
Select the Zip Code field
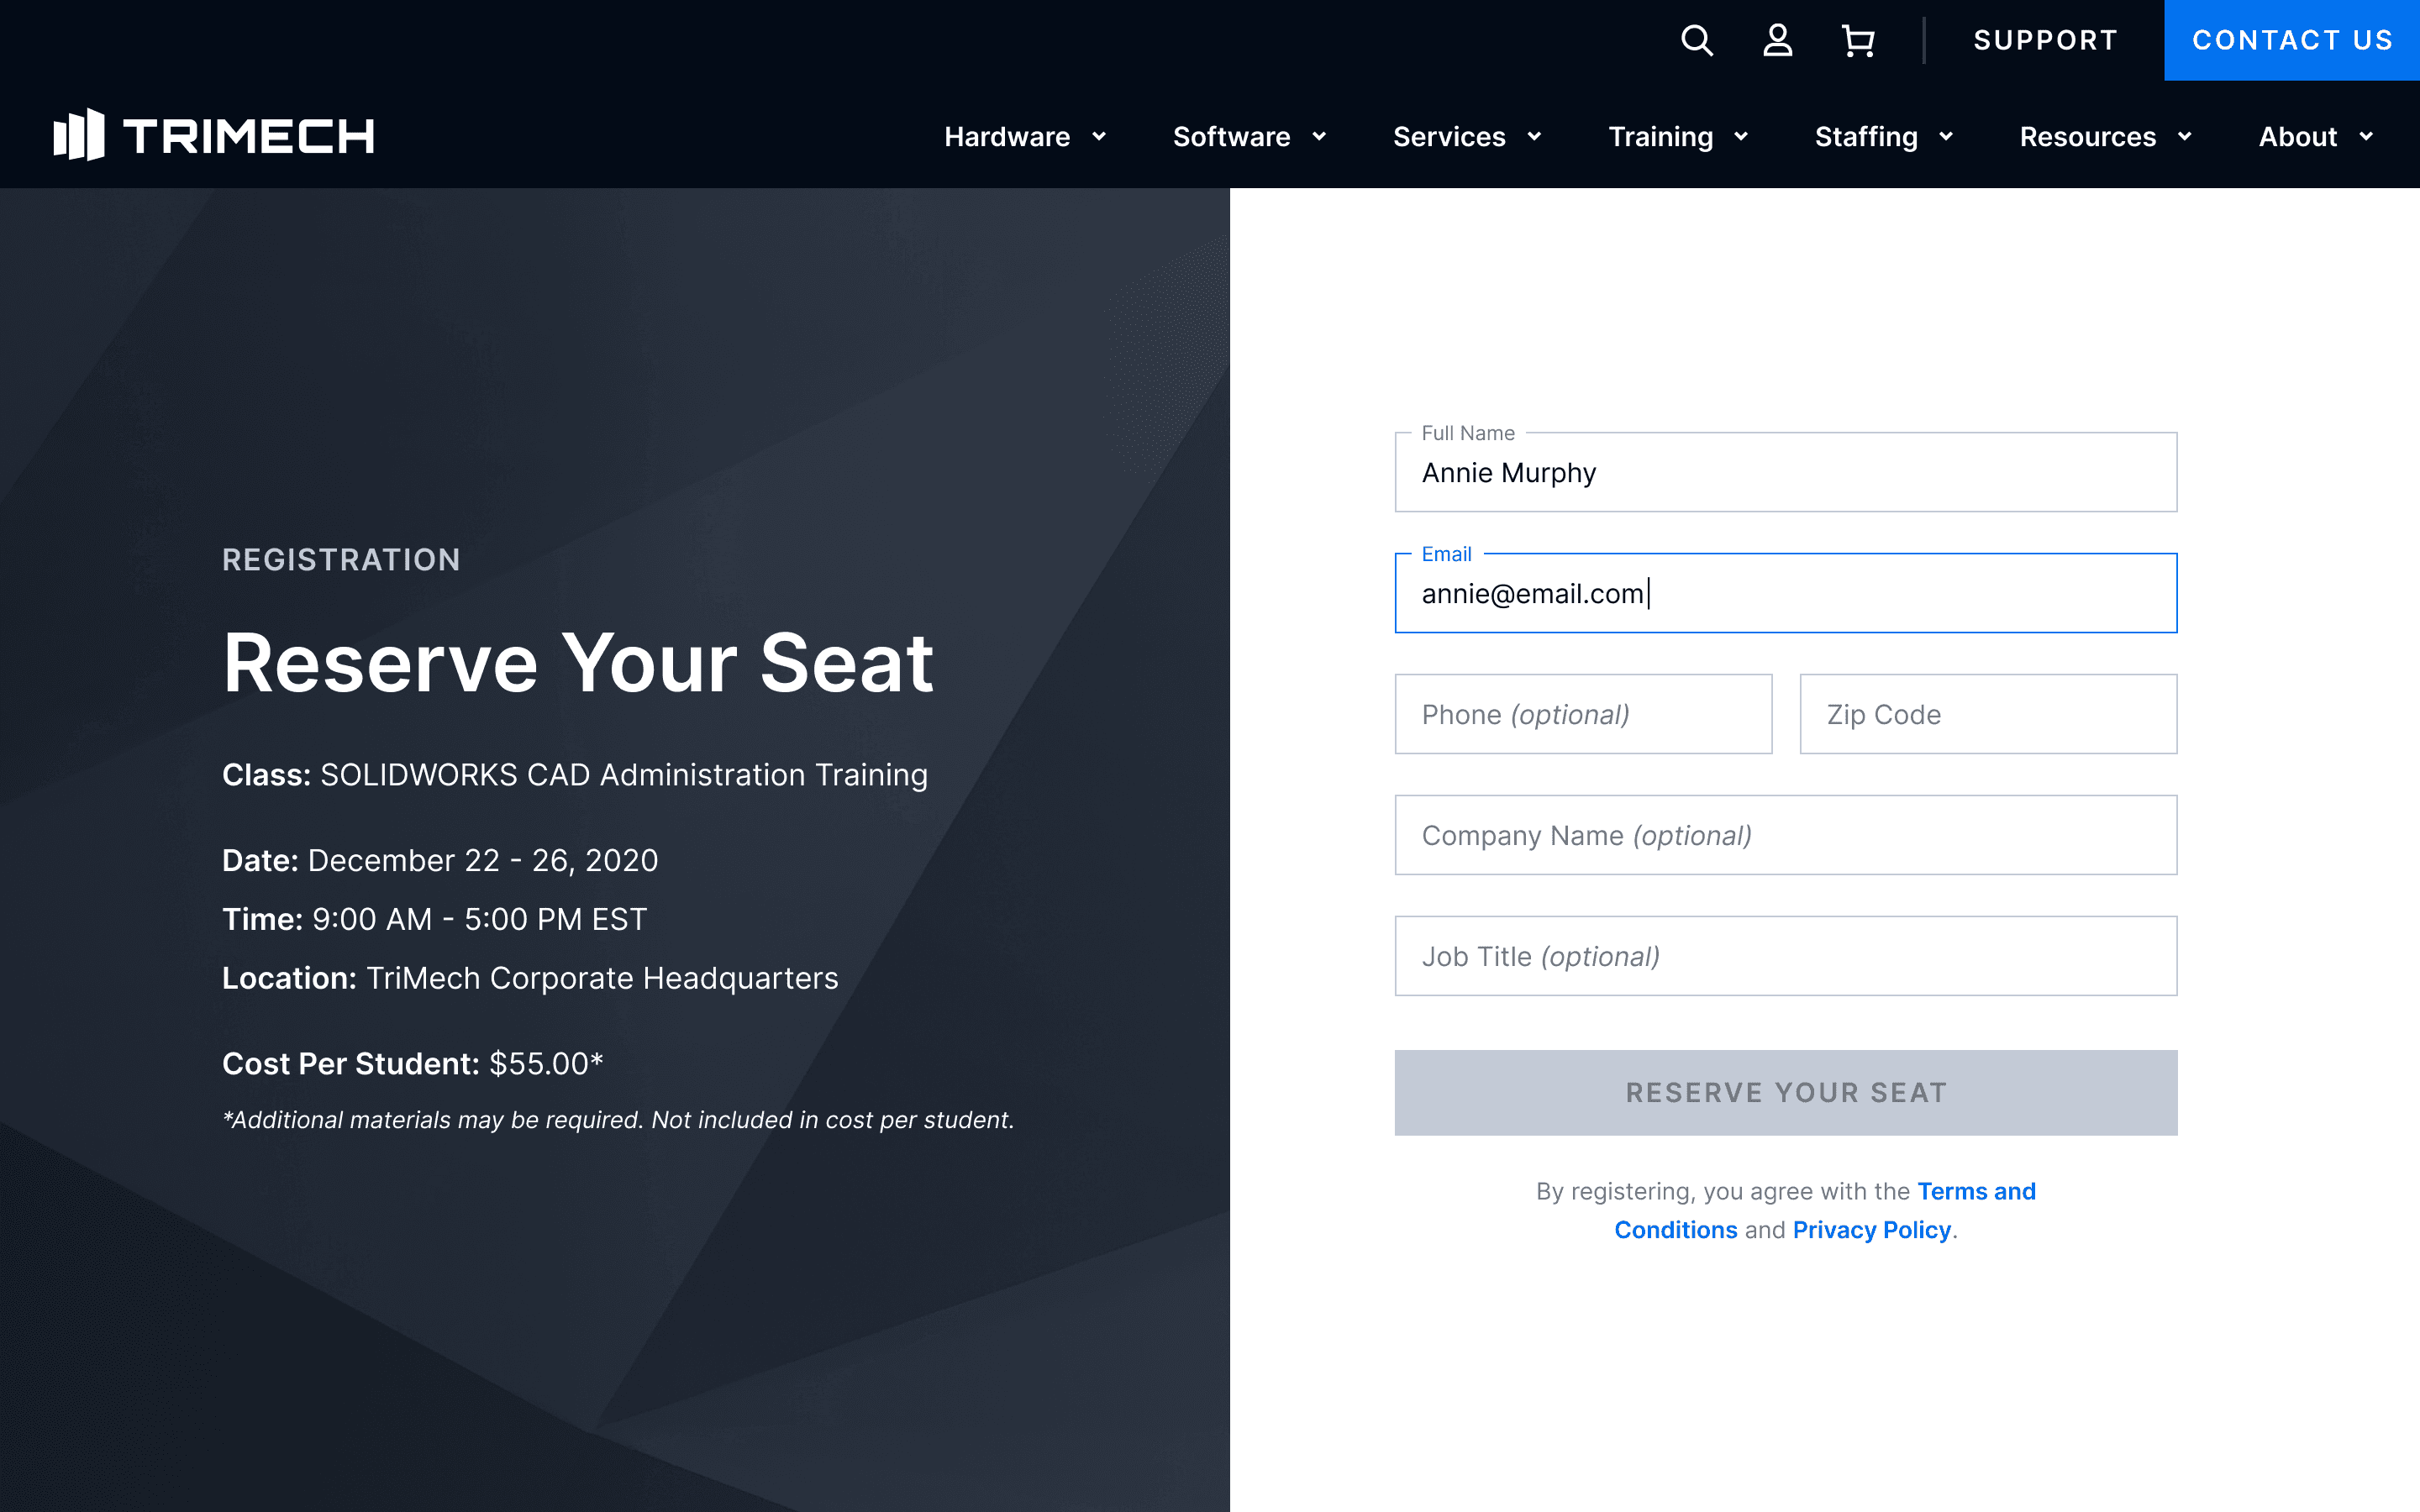(x=1988, y=714)
